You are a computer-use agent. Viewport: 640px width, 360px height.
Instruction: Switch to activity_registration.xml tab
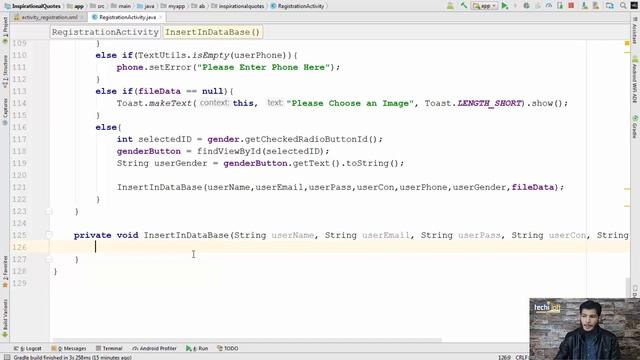point(49,17)
